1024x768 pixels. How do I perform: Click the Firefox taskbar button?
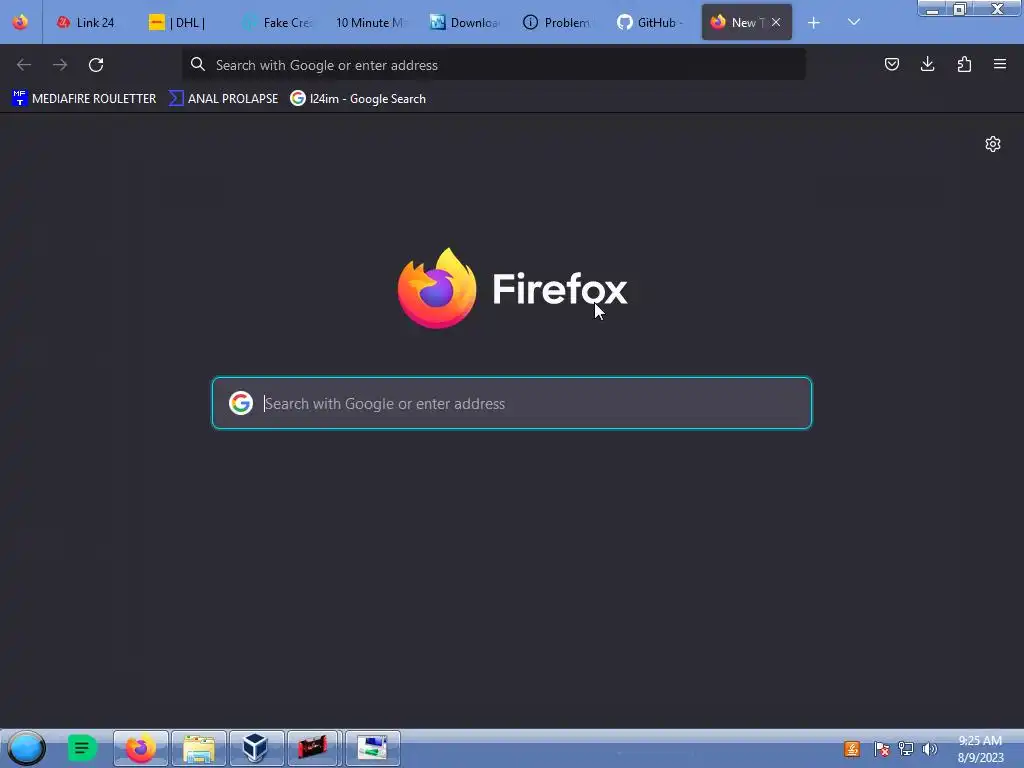coord(141,748)
